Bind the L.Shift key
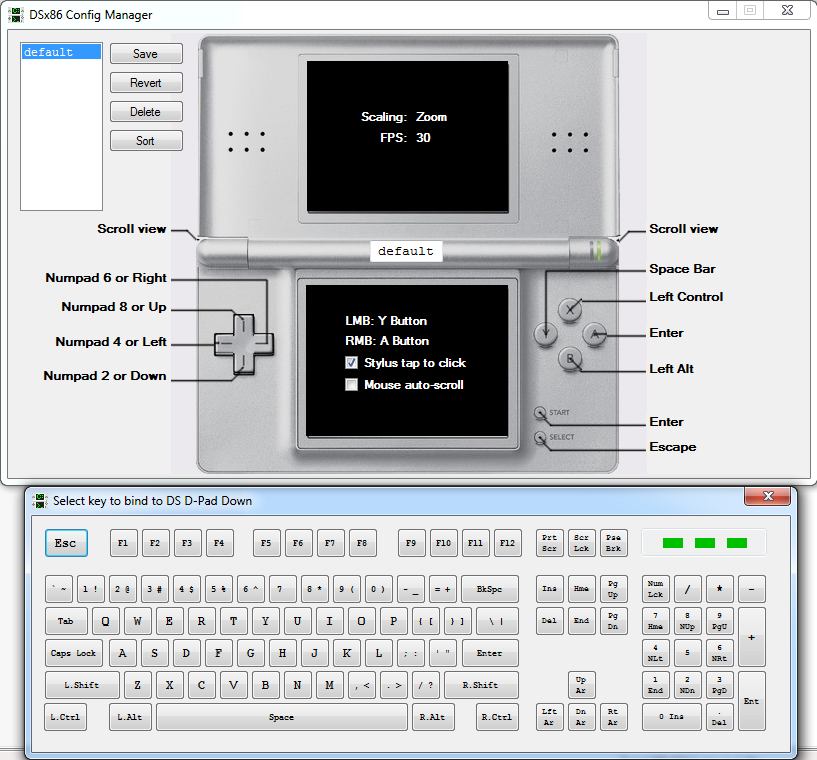 82,685
